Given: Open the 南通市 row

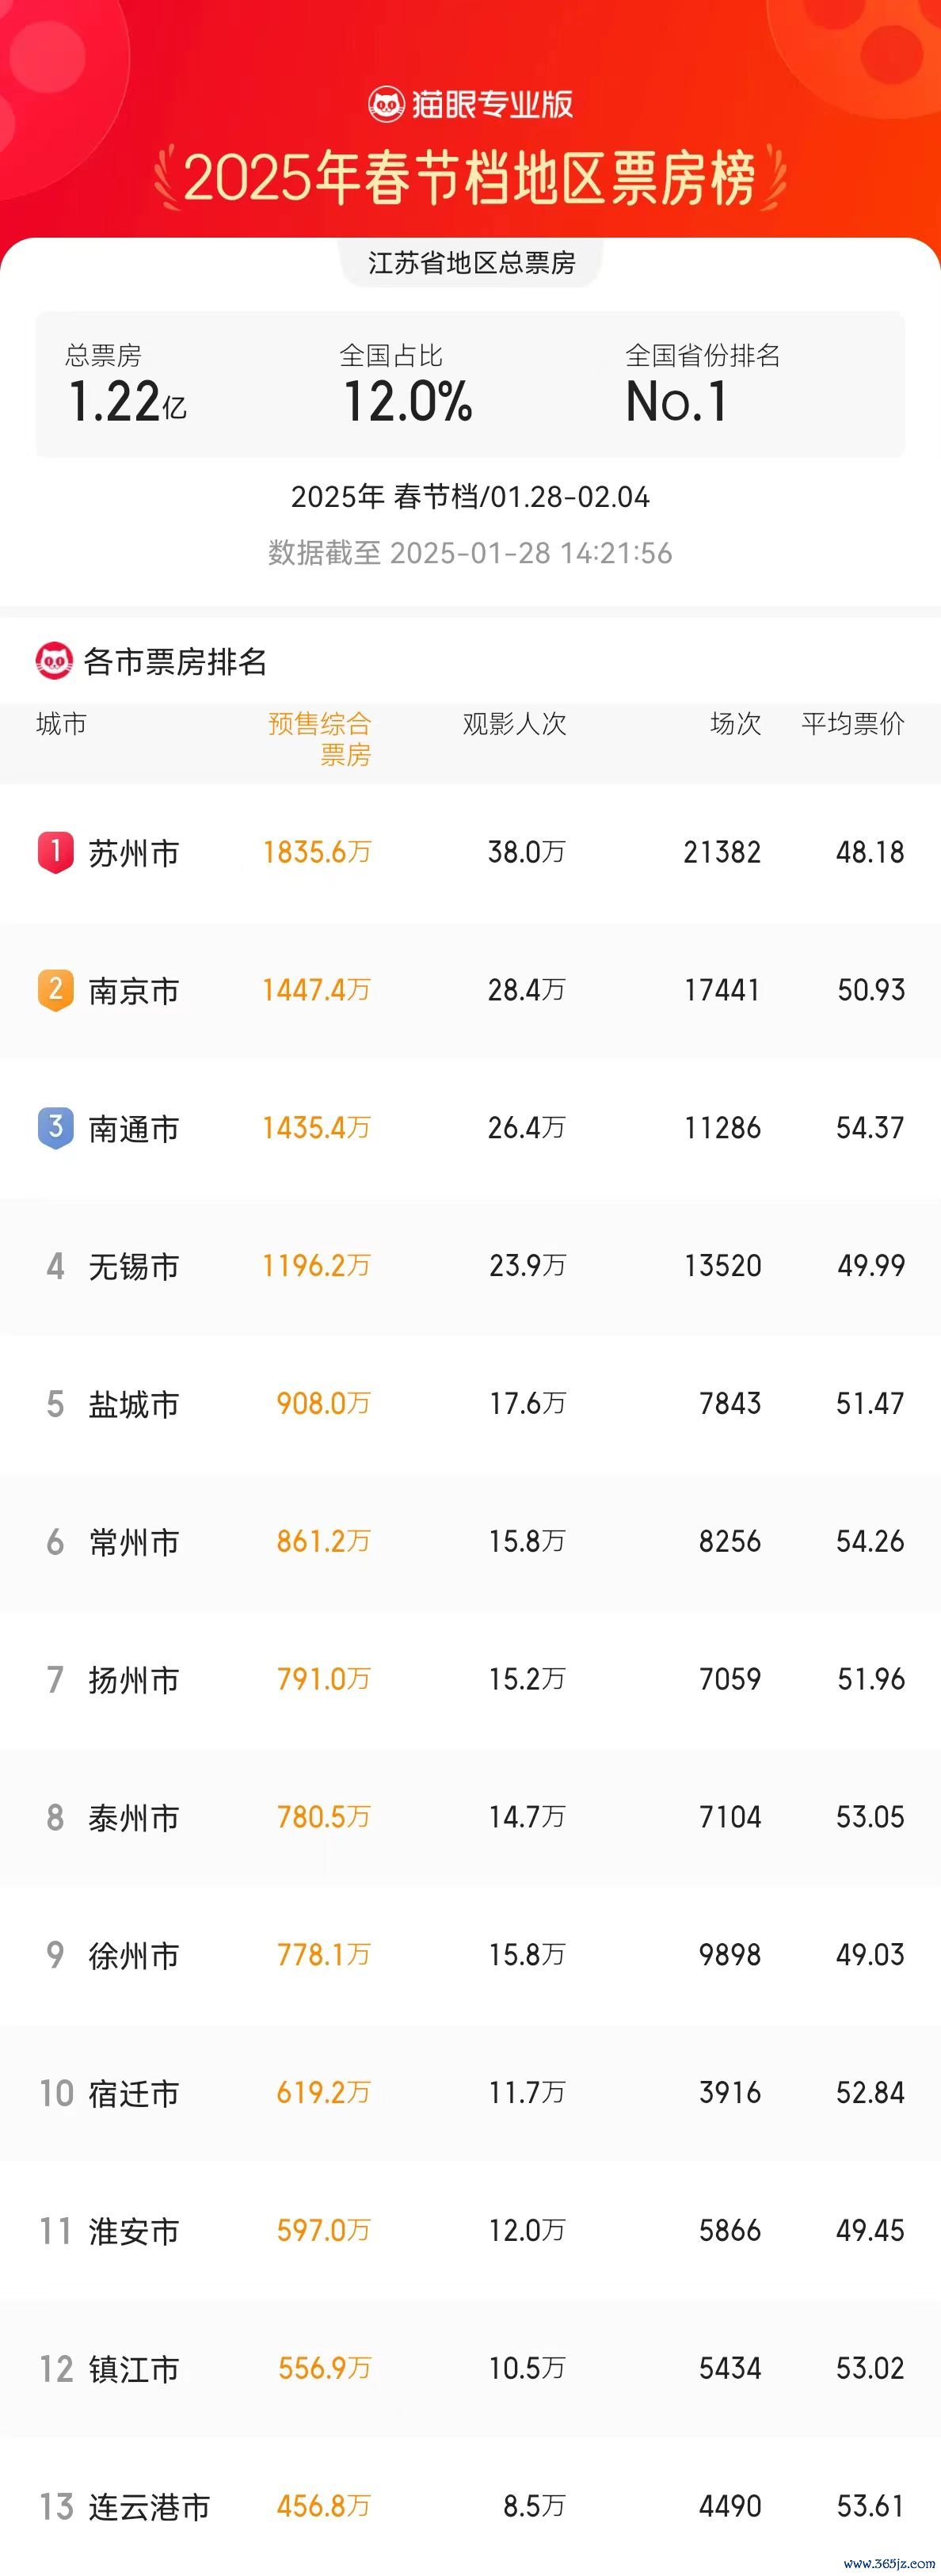Looking at the screenshot, I should 470,1129.
